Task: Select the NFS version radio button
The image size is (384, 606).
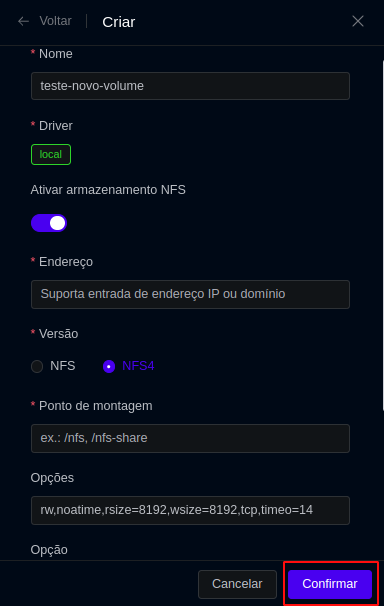Action: (37, 366)
